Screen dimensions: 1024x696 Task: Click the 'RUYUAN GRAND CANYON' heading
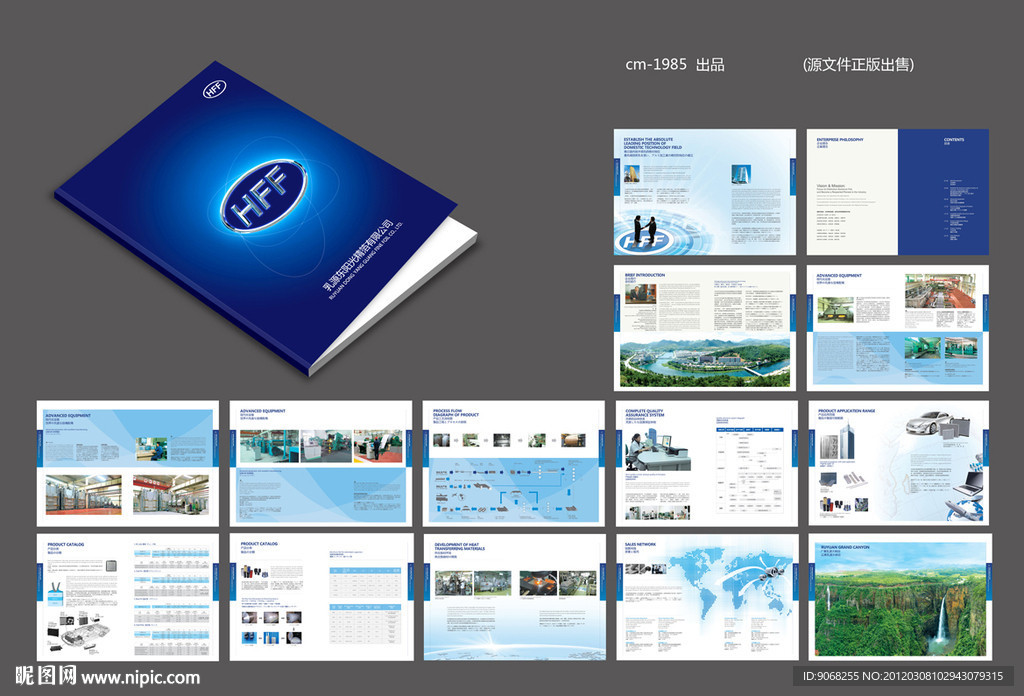tap(844, 546)
